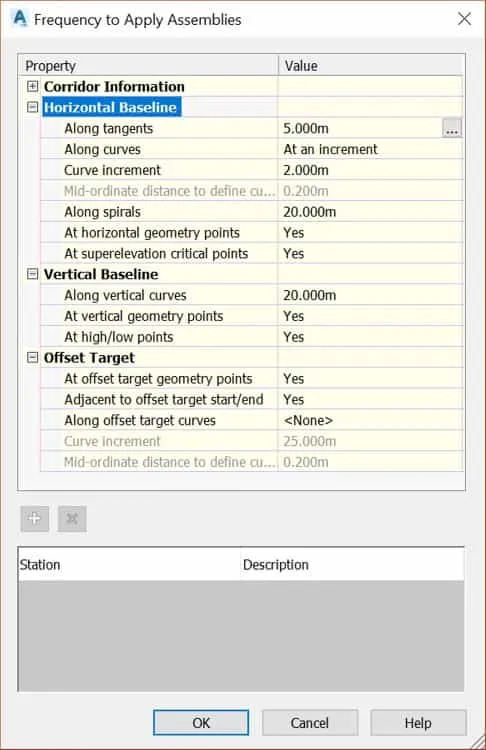
Task: Open the Along curves value dropdown
Action: coord(371,149)
